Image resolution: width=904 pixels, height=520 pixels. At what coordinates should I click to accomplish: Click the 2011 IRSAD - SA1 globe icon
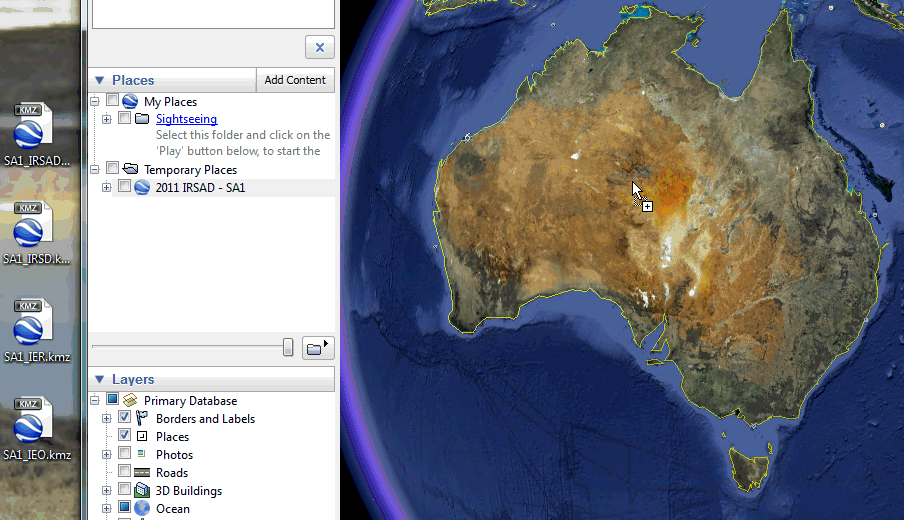[x=141, y=187]
